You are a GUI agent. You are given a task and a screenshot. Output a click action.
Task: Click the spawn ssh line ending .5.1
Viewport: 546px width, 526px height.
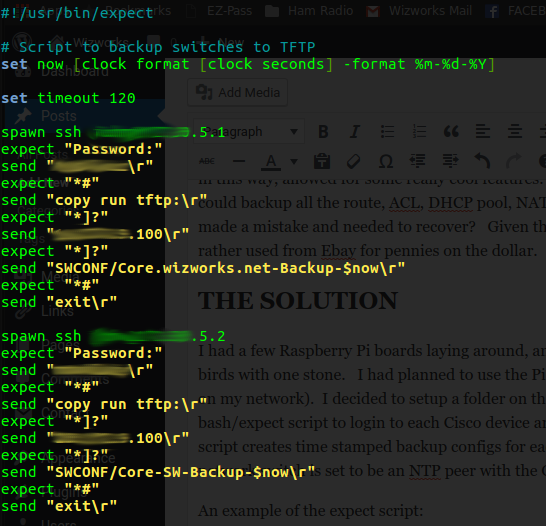[x=113, y=133]
